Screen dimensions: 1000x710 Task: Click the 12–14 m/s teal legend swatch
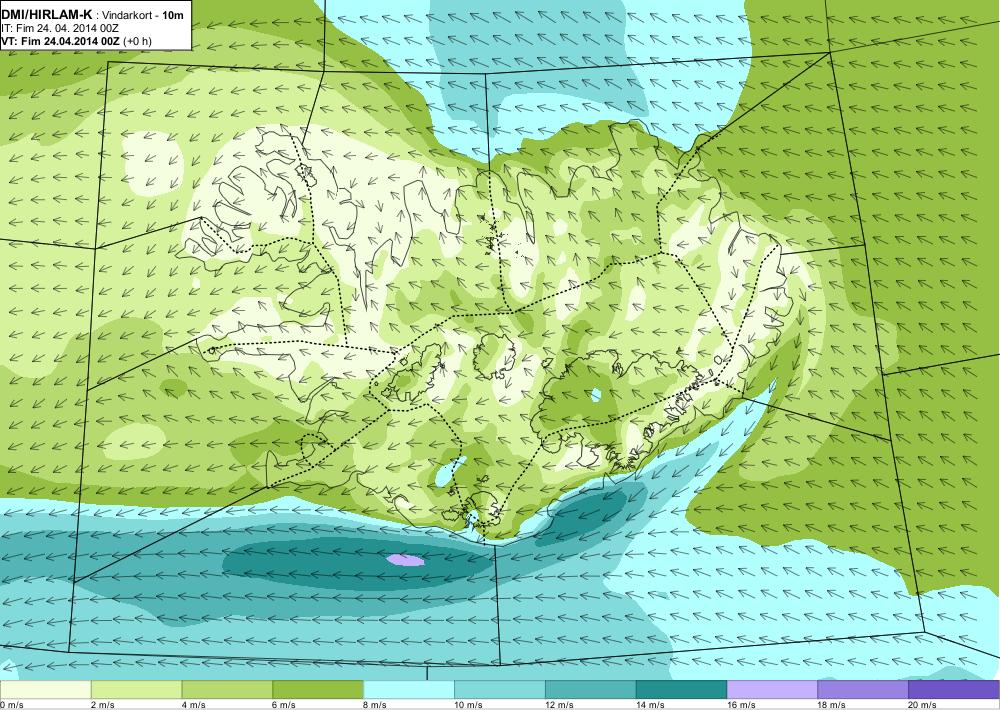coord(591,690)
